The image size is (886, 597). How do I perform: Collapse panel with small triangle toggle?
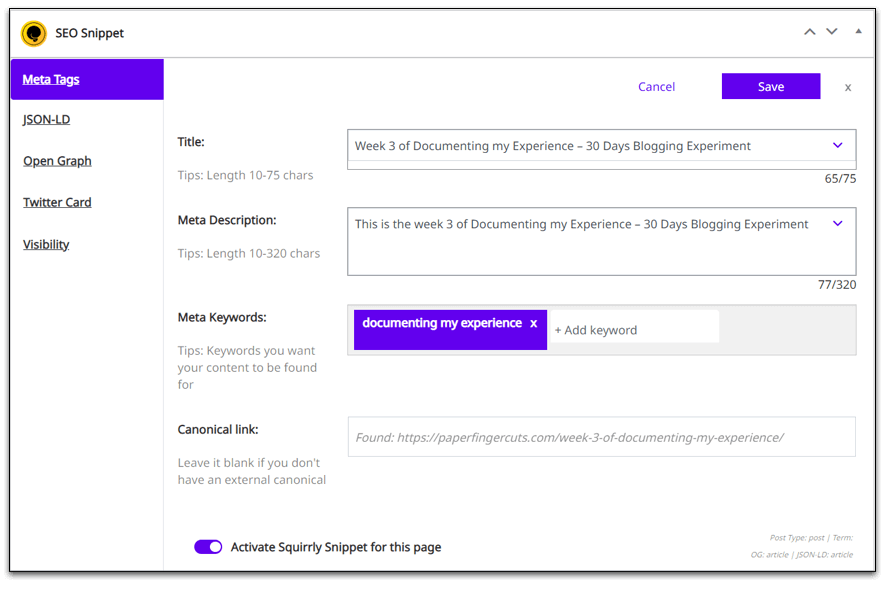point(858,32)
